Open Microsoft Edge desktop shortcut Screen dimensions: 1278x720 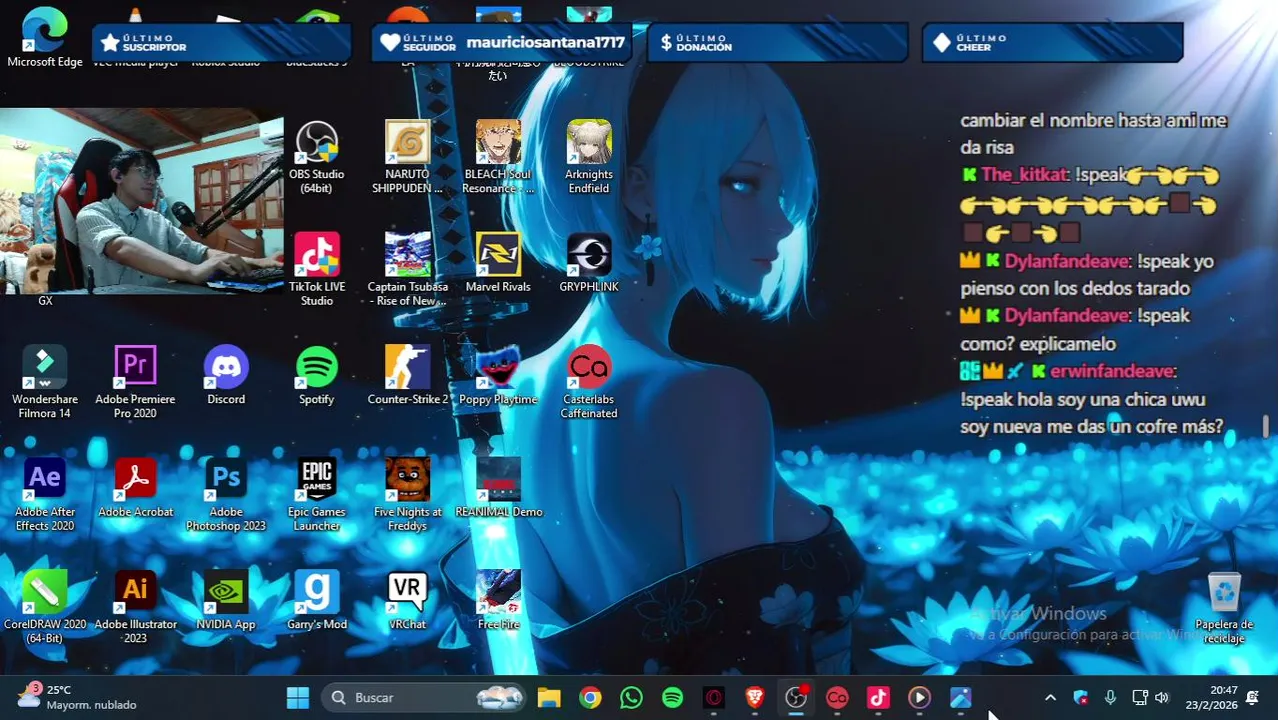[x=45, y=37]
